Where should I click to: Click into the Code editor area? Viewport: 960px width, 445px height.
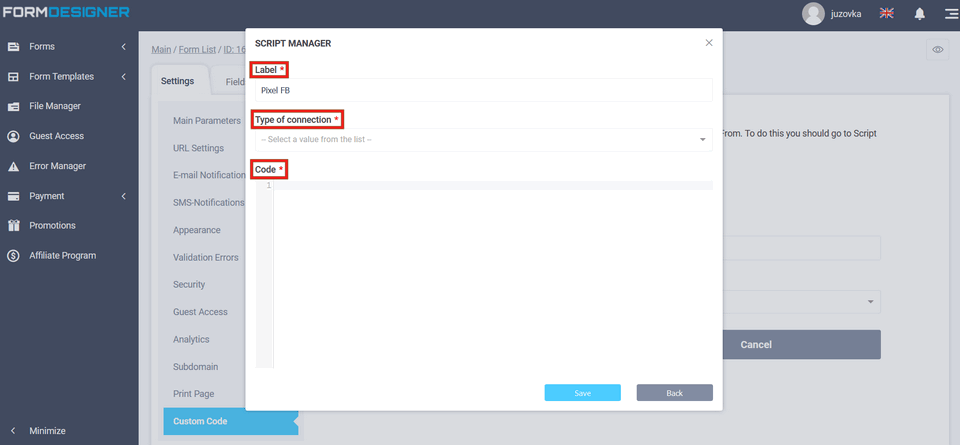493,274
